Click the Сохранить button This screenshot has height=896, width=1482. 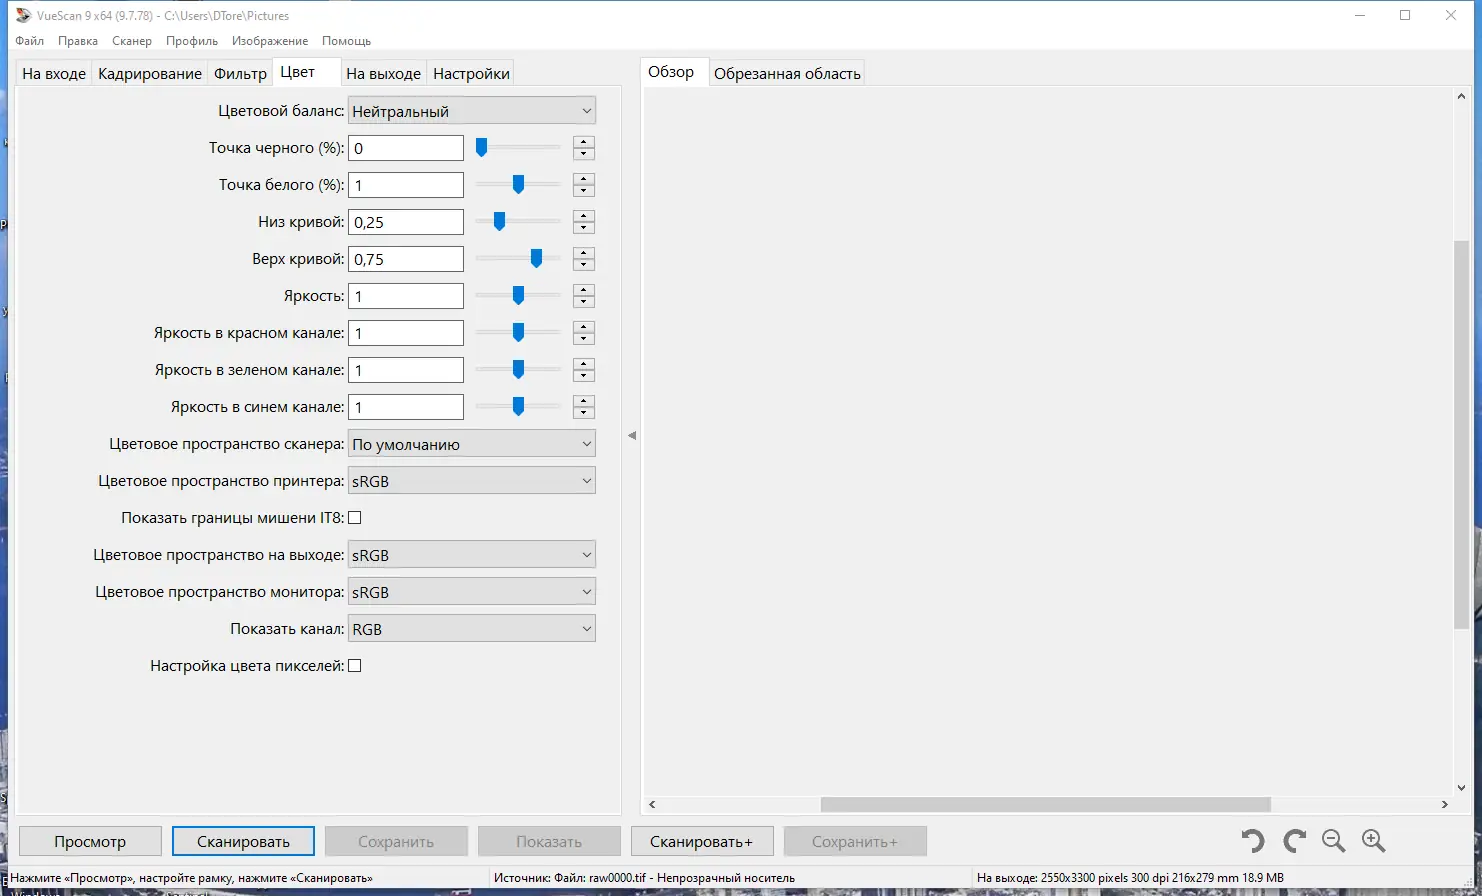pyautogui.click(x=396, y=841)
